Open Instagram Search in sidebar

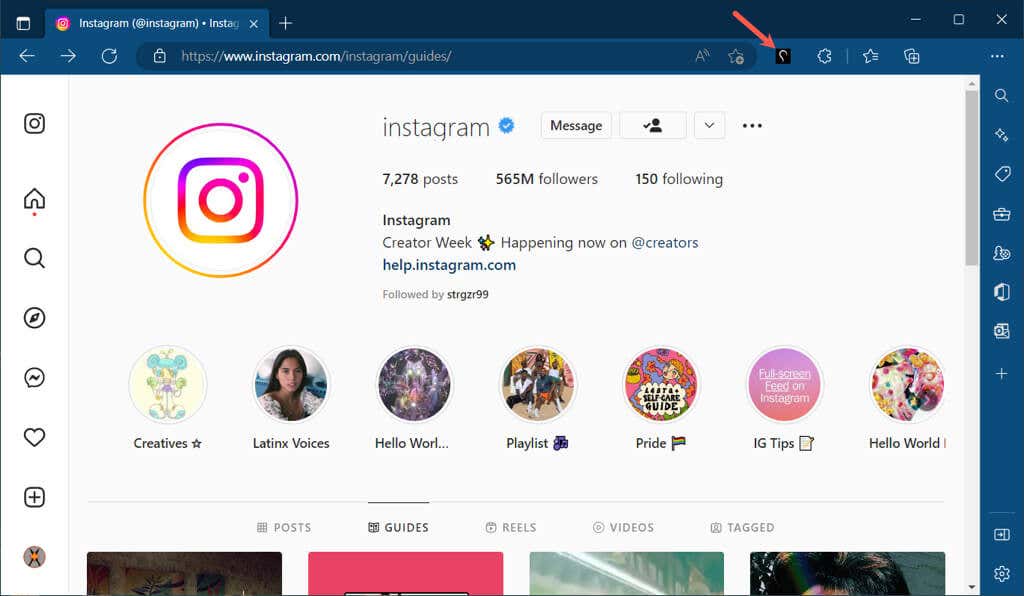(35, 258)
